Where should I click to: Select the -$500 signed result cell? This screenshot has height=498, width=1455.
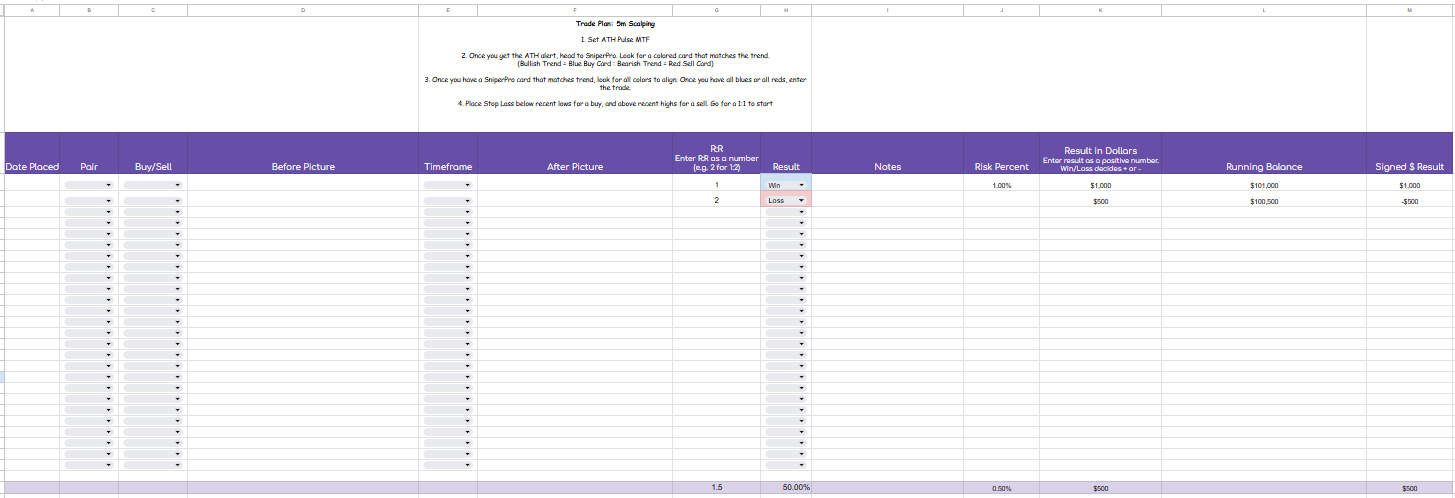click(x=1409, y=201)
